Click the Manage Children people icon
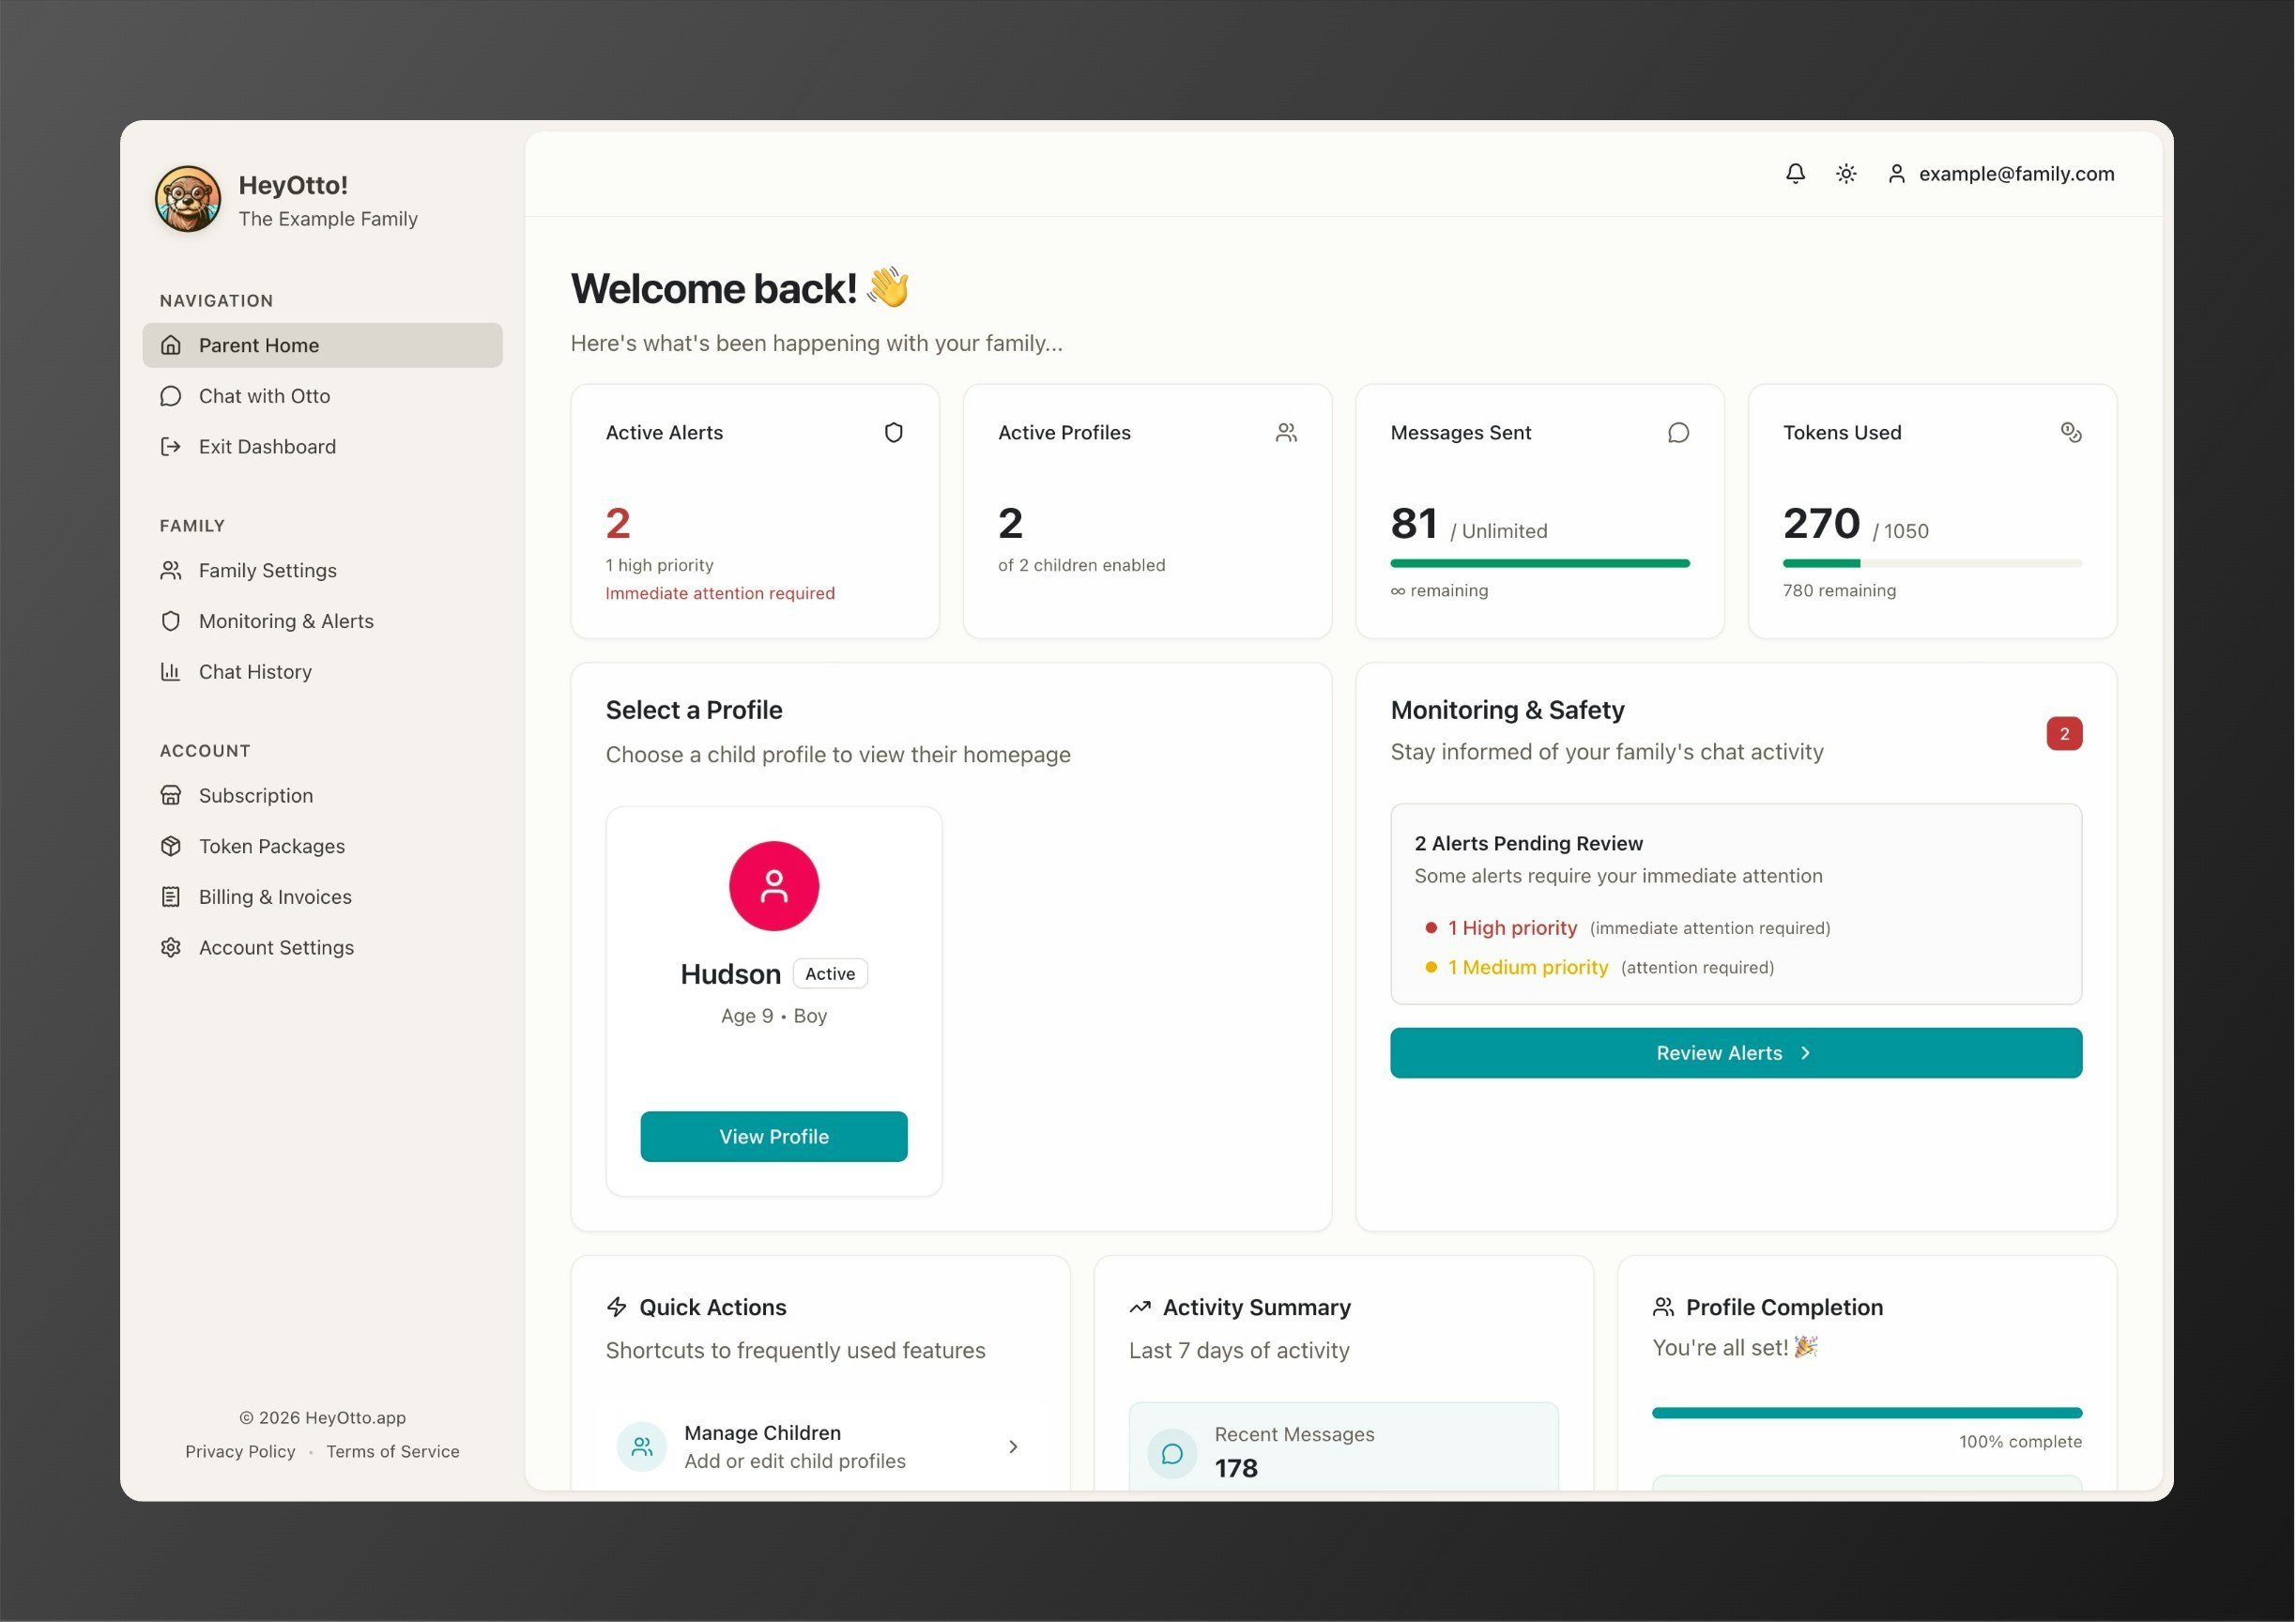This screenshot has width=2296, height=1622. (642, 1446)
